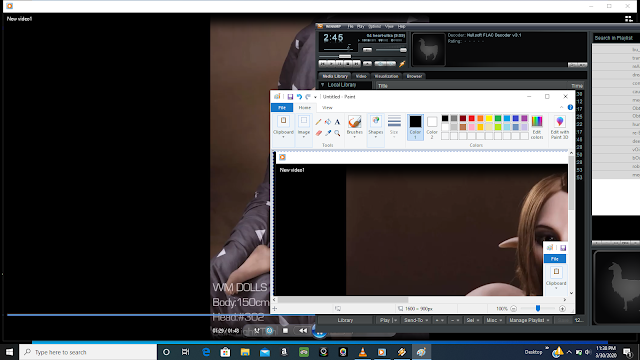Click the Winamp Library button
The width and height of the screenshot is (640, 360).
point(345,320)
